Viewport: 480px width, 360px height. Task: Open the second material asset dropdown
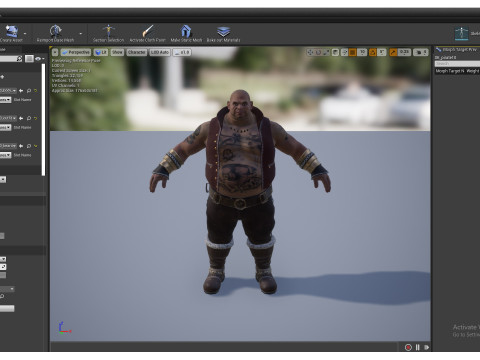tap(8, 118)
